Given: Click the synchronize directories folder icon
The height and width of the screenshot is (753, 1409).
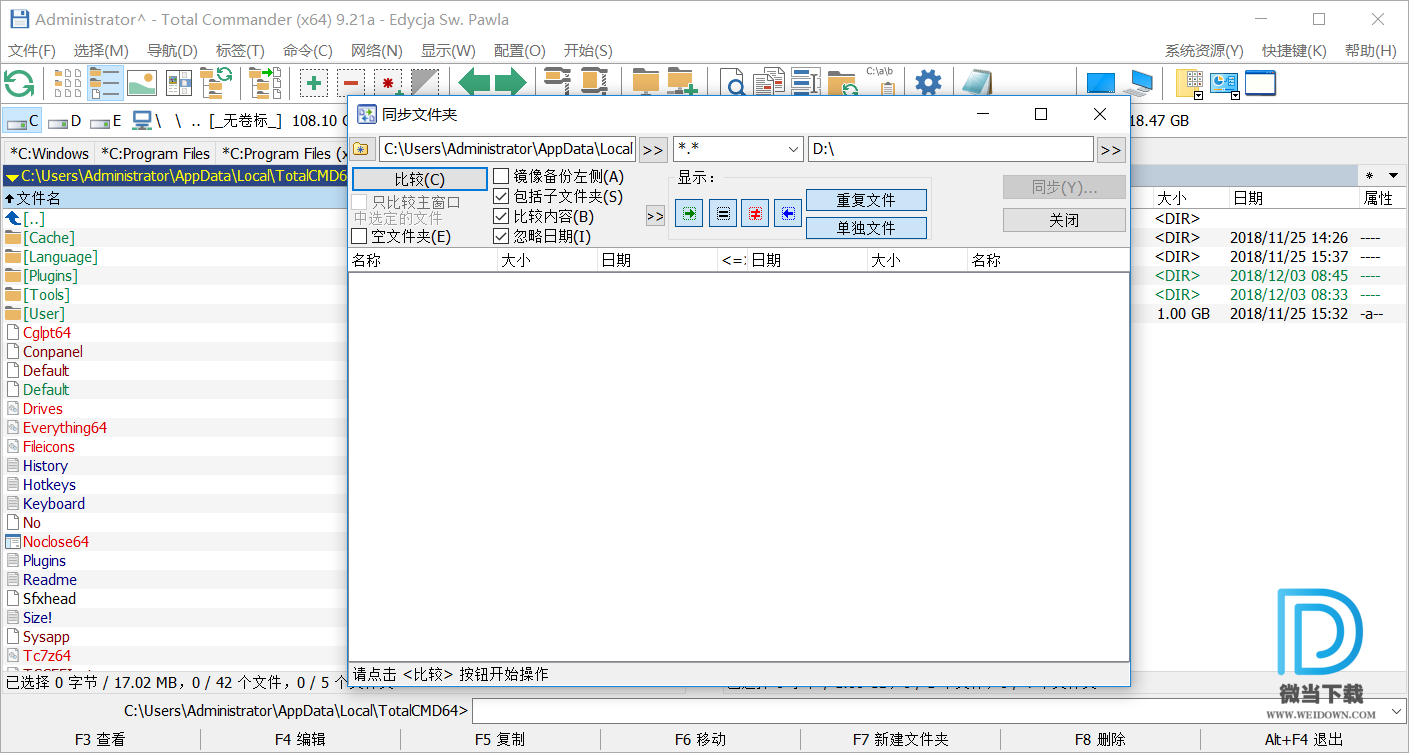Looking at the screenshot, I should tap(842, 83).
